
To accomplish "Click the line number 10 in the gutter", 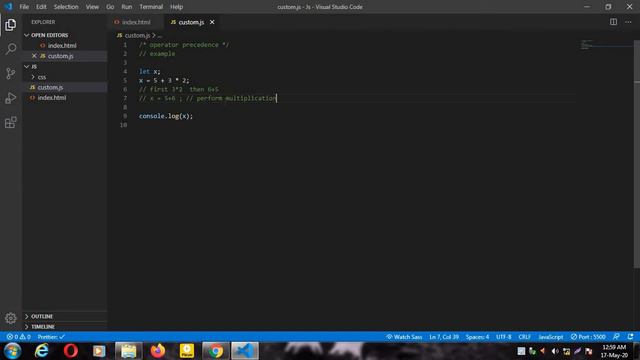I will click(123, 125).
